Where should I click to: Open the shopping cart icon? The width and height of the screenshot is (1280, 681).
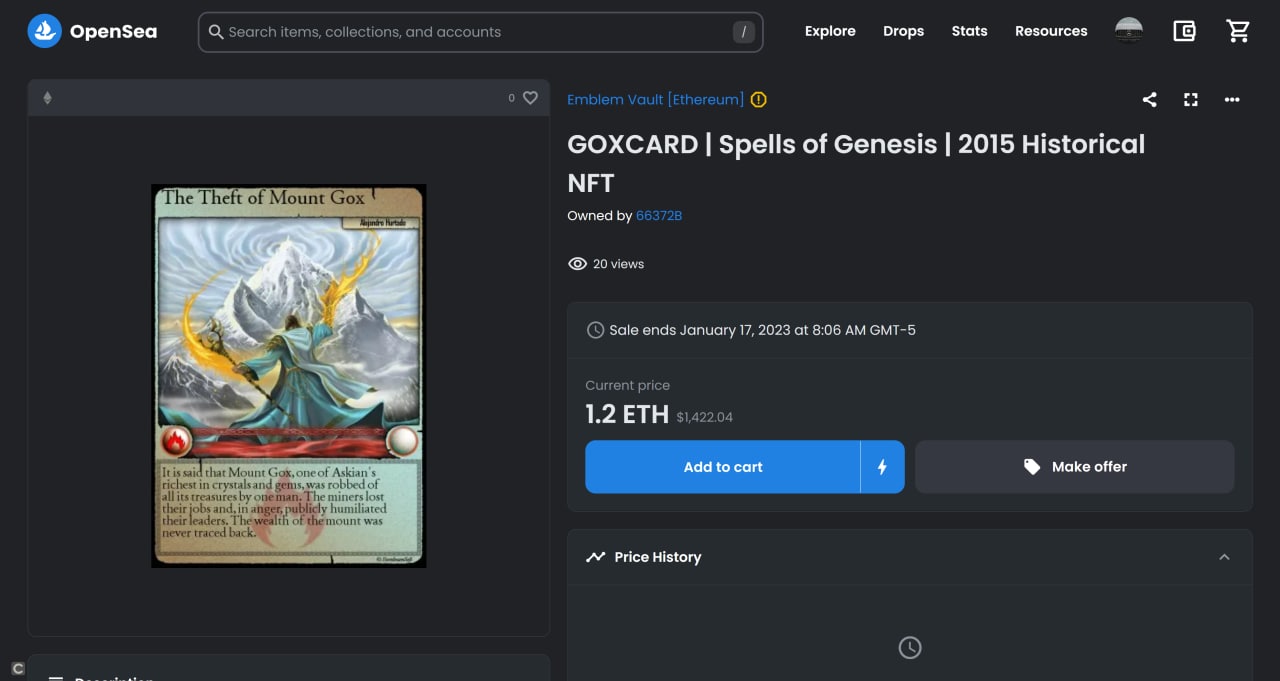(1238, 31)
